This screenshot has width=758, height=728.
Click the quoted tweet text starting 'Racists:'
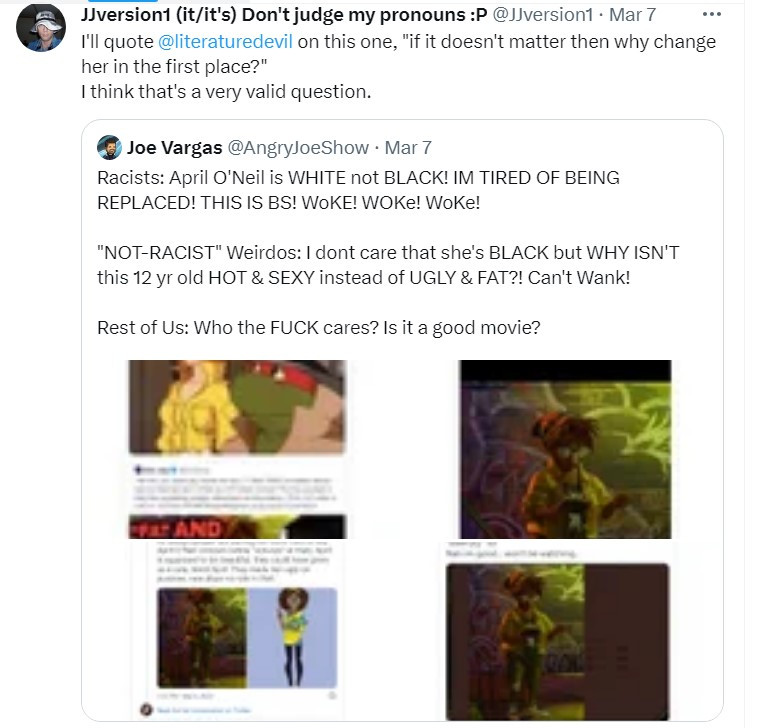(x=358, y=190)
